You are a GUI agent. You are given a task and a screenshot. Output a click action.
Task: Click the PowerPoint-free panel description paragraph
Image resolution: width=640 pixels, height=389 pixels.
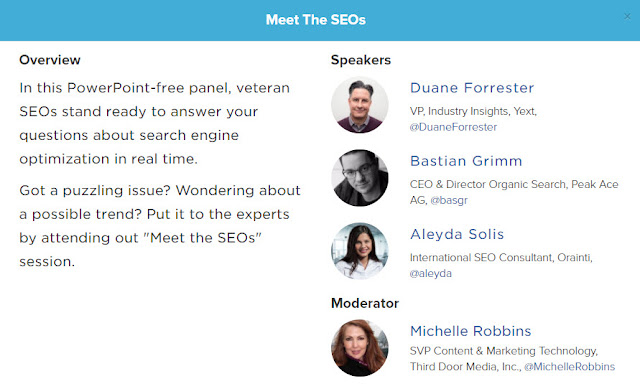[154, 123]
